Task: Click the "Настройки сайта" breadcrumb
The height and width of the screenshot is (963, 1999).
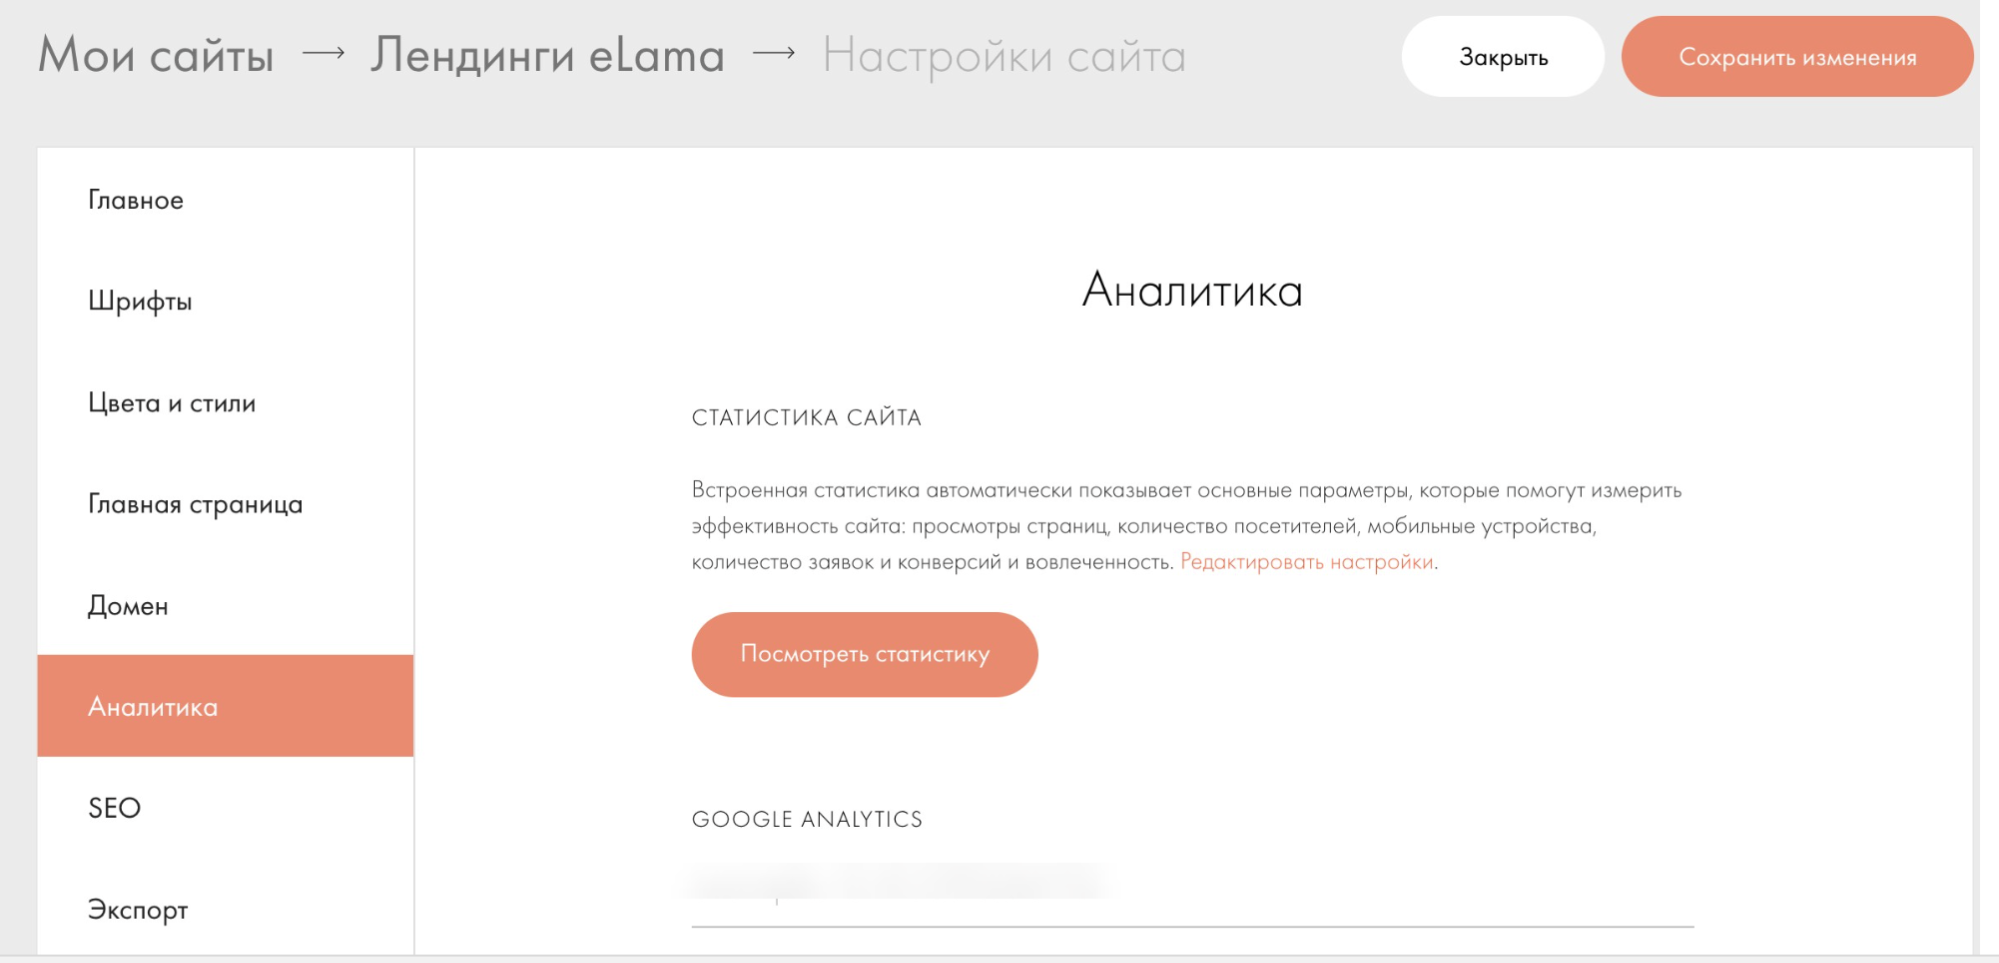Action: 1003,57
